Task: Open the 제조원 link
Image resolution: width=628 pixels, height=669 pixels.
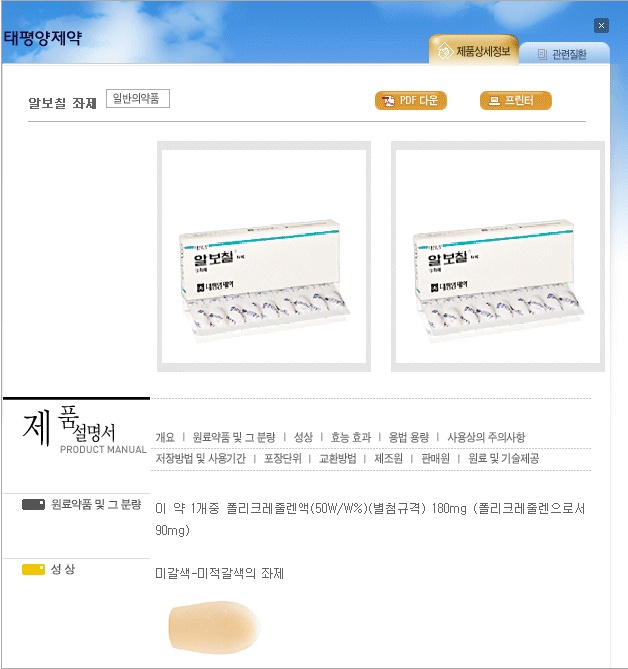Action: click(x=388, y=458)
